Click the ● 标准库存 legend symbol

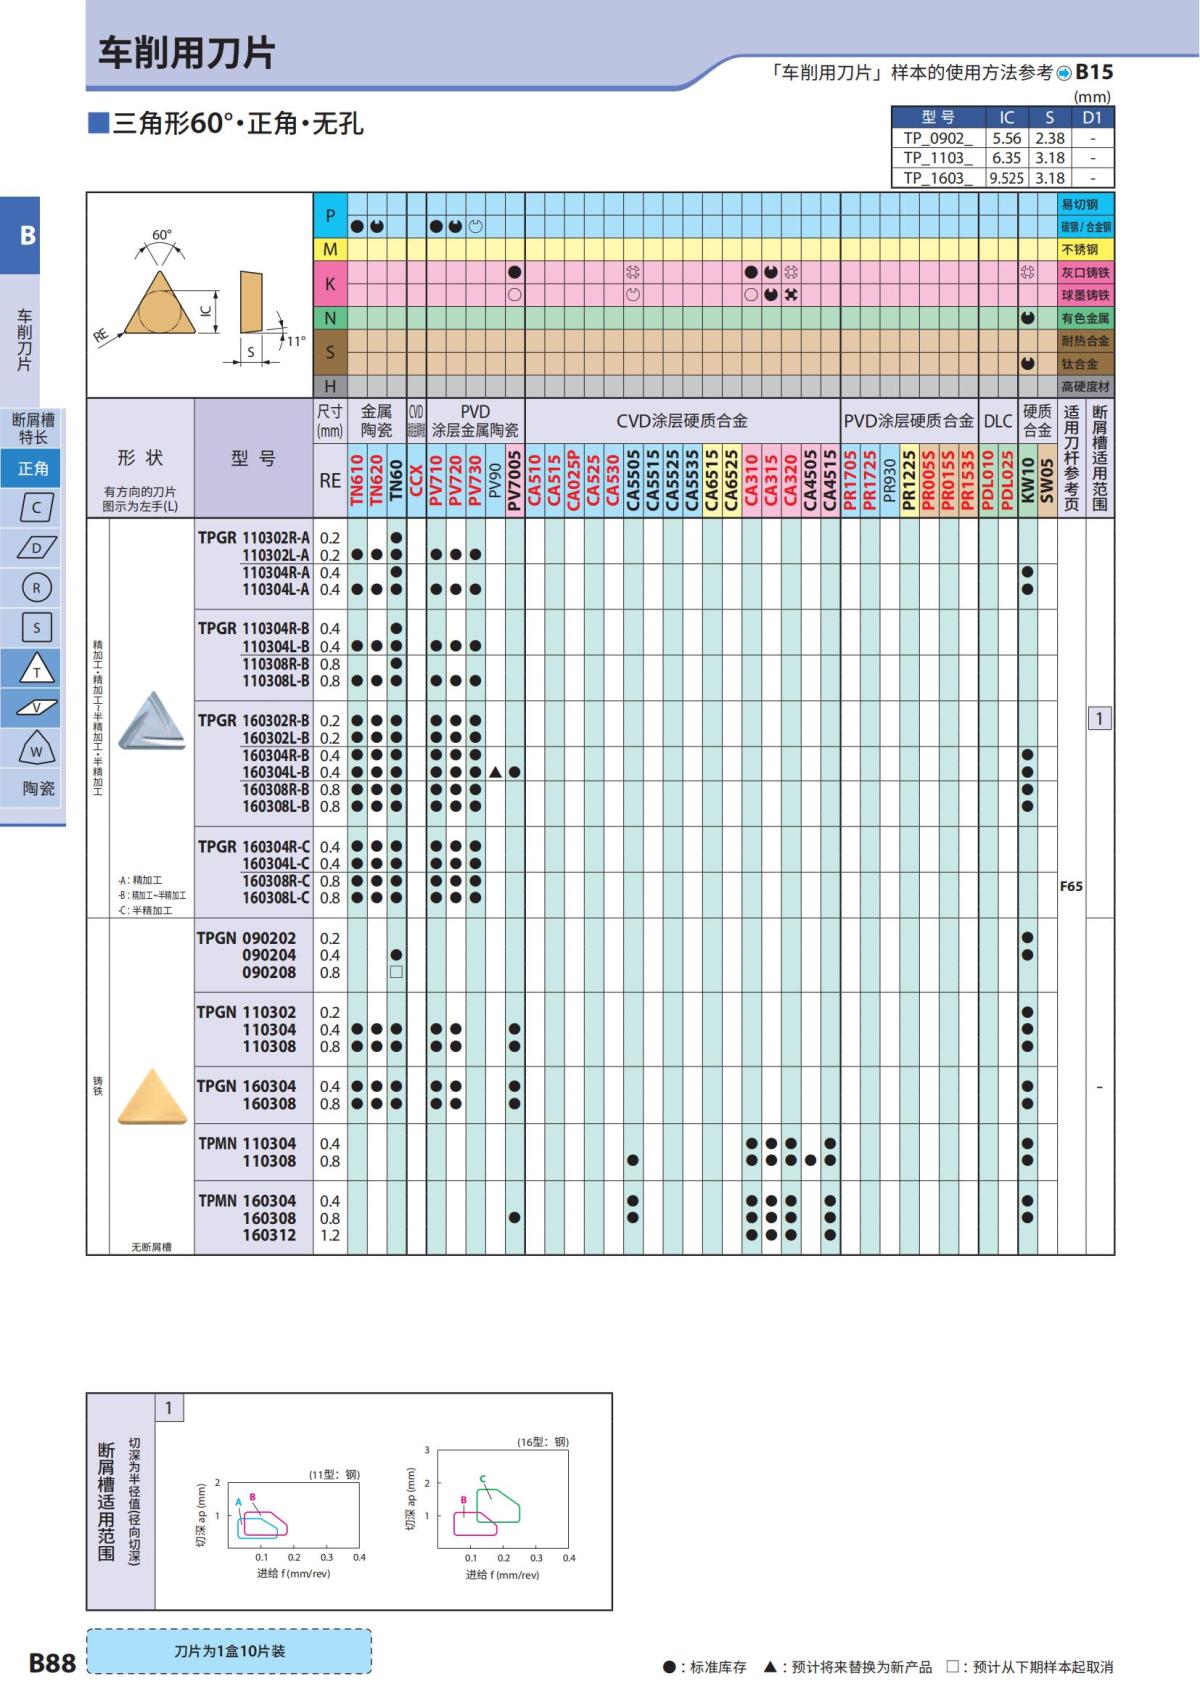coord(669,1667)
